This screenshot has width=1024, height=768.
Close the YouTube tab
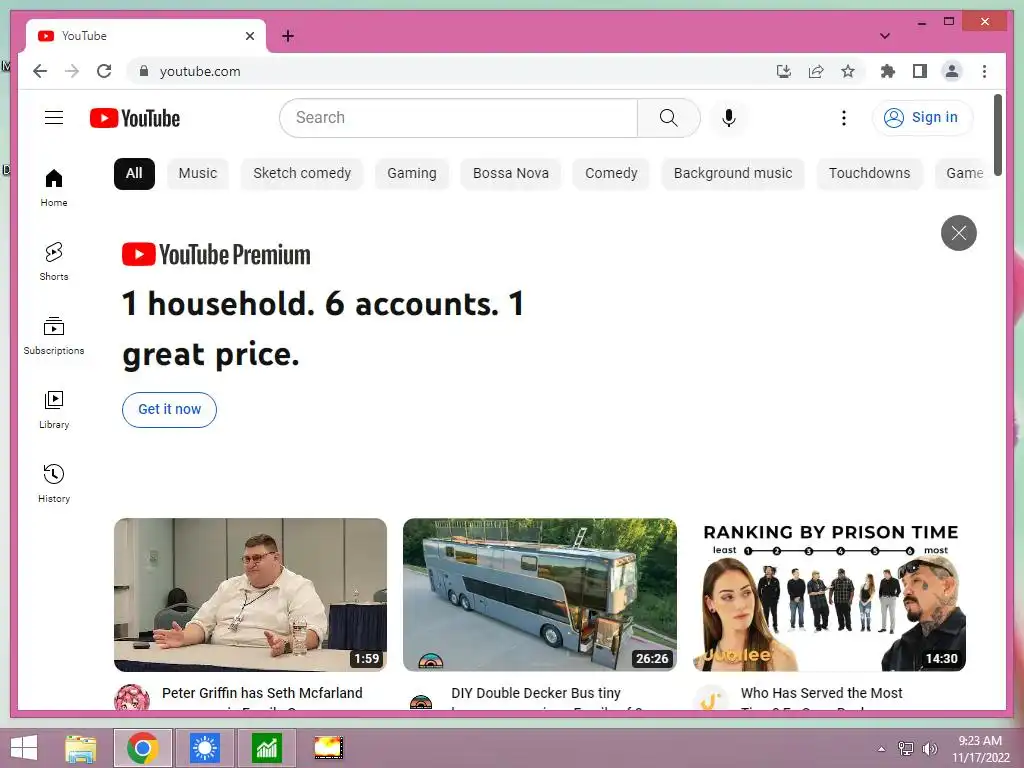tap(249, 36)
